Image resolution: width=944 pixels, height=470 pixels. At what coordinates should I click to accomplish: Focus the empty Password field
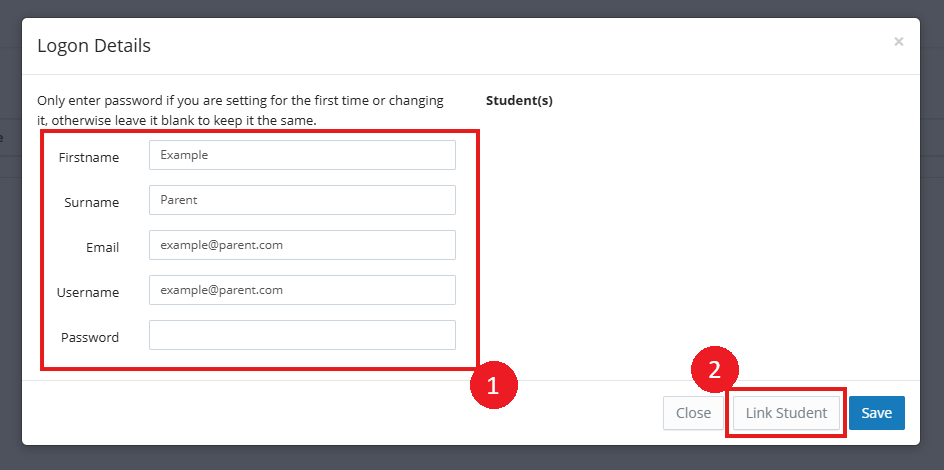pos(302,335)
